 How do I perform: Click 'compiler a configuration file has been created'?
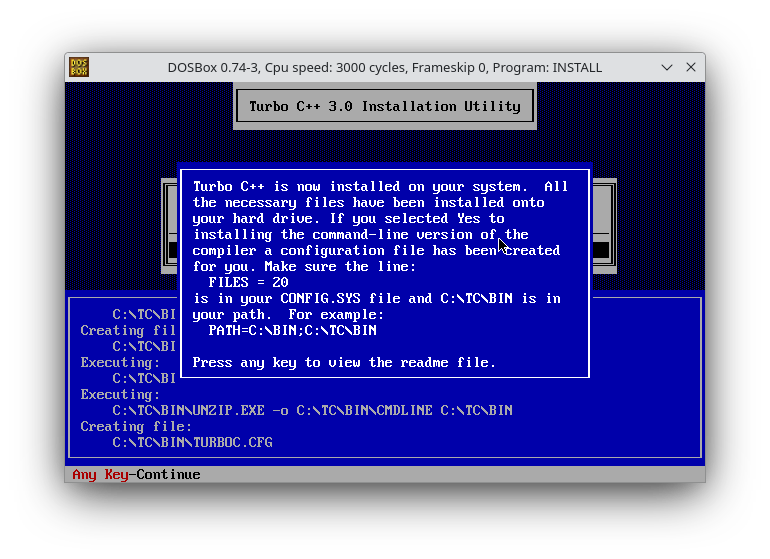[x=376, y=251]
